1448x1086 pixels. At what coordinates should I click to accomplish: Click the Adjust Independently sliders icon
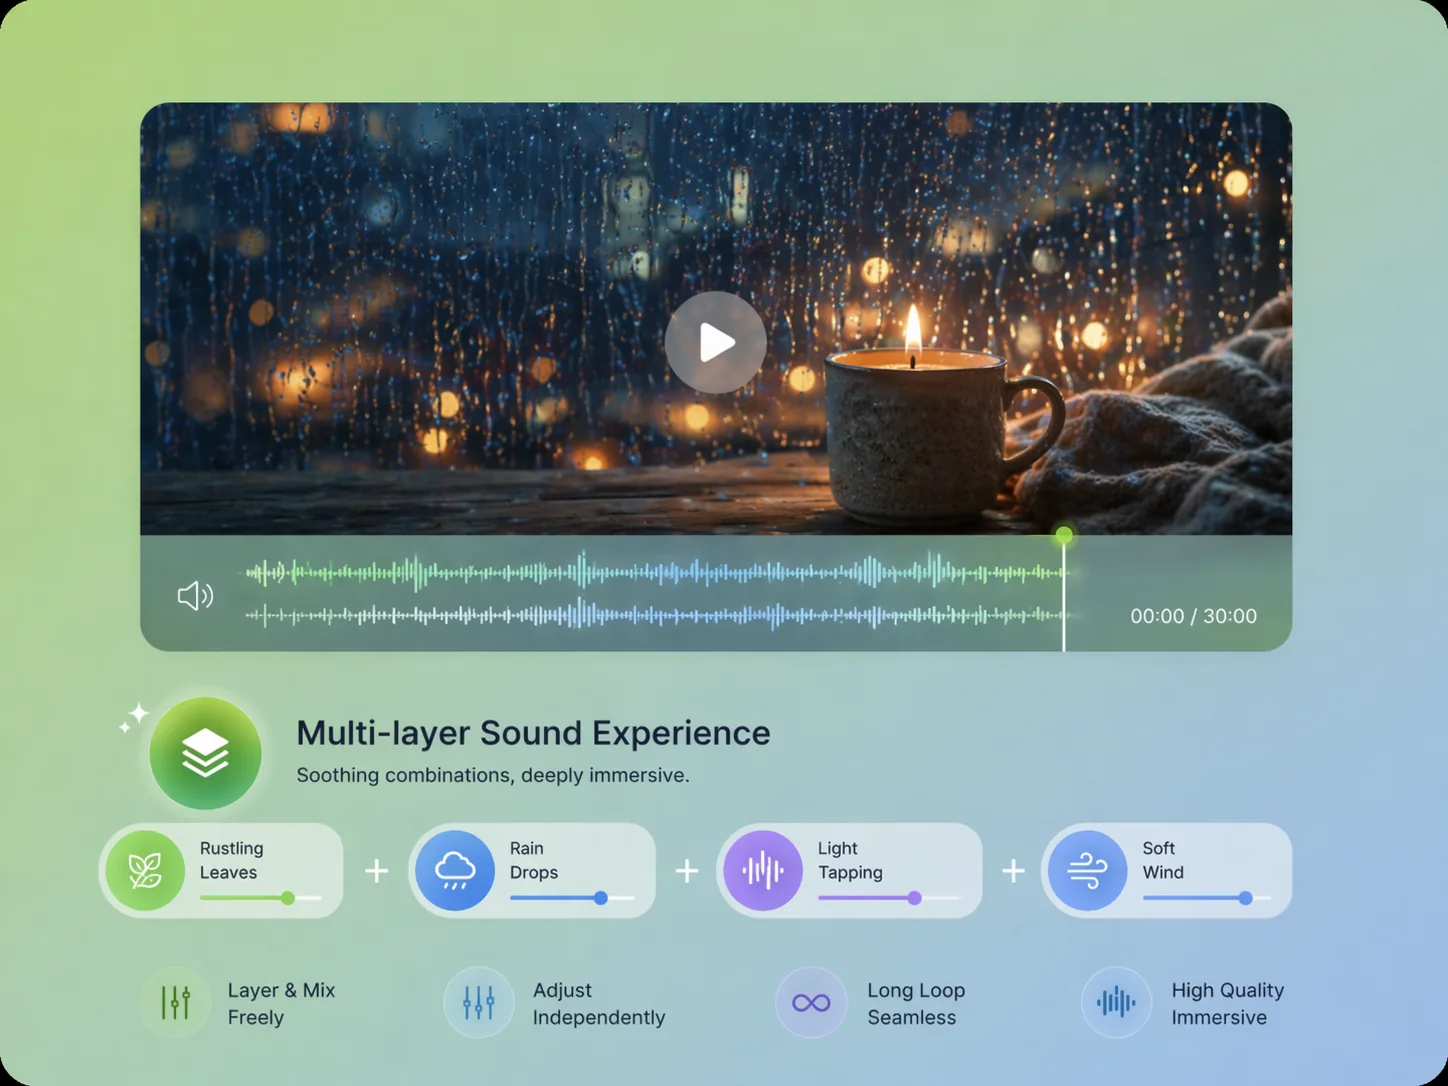point(478,1002)
